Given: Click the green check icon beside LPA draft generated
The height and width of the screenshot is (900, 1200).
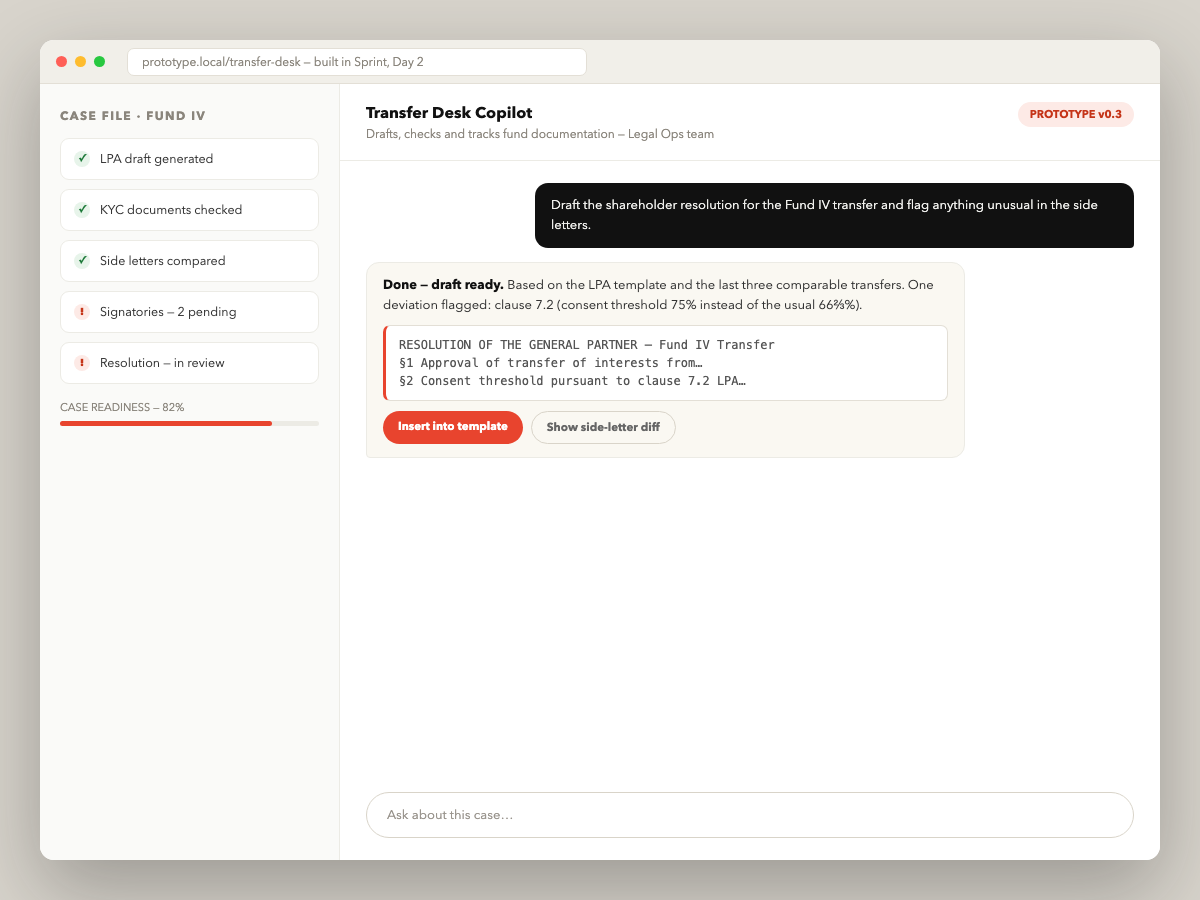Looking at the screenshot, I should coord(82,159).
